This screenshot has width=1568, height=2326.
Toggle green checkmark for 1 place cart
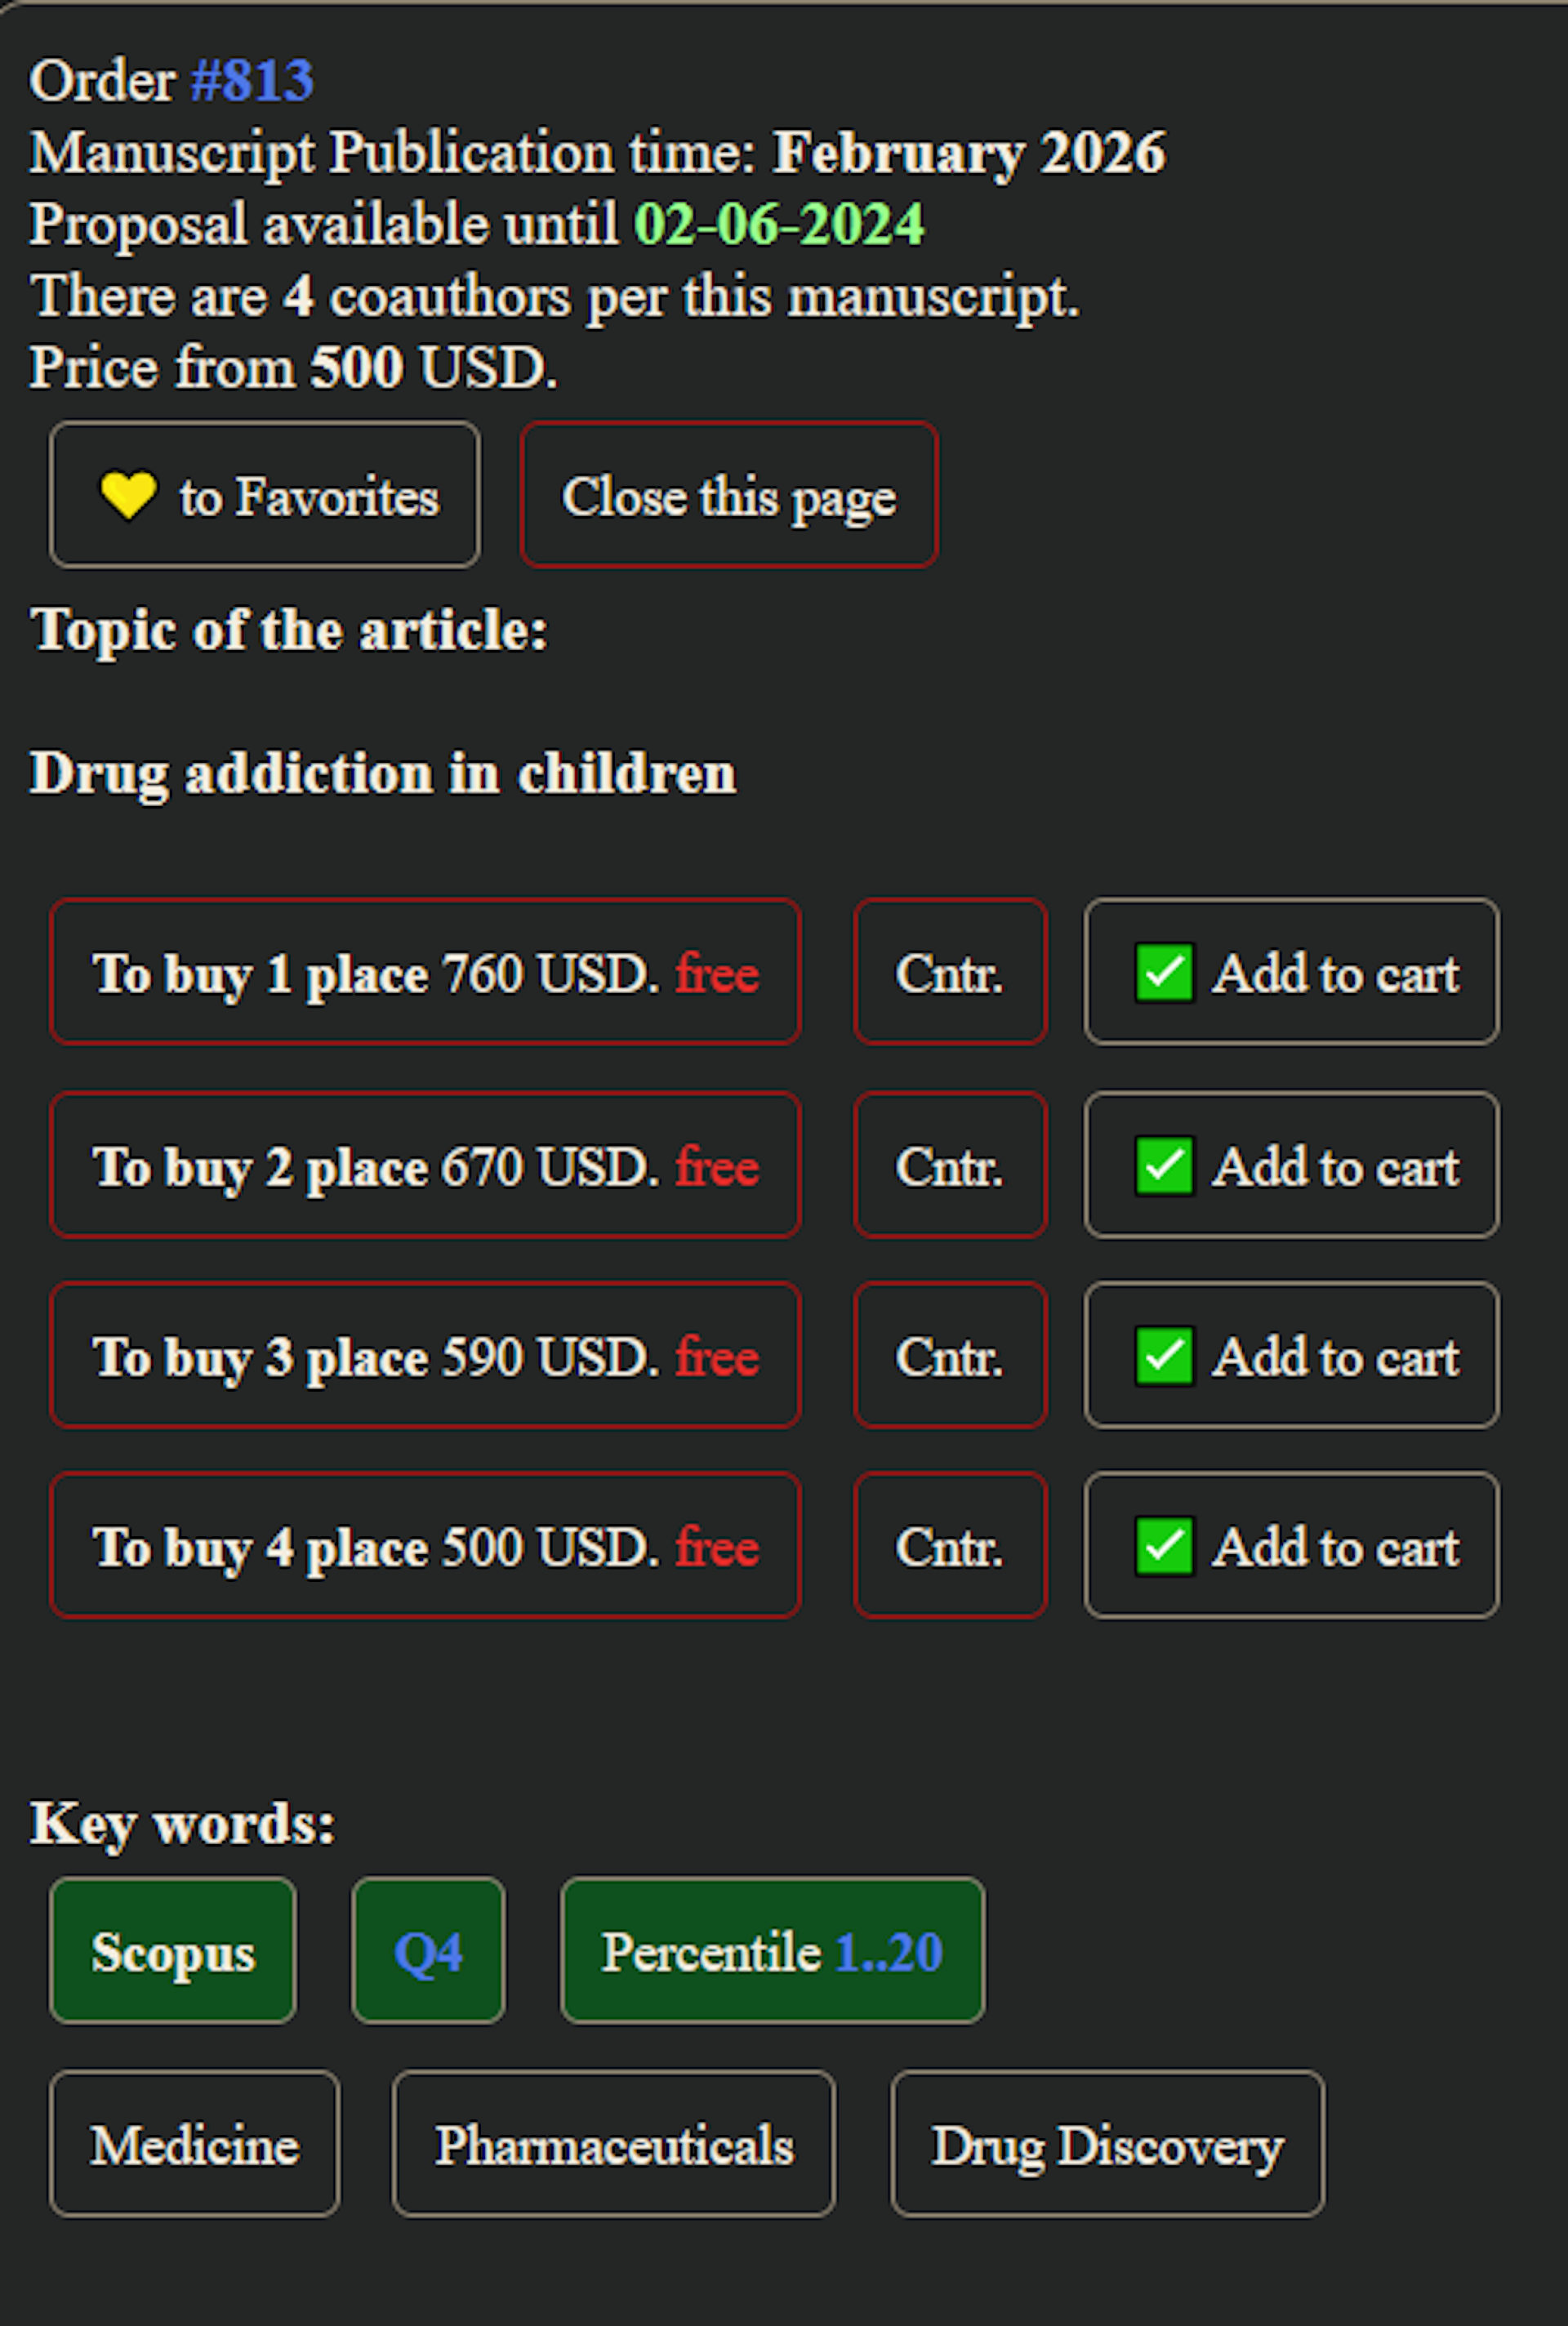(x=1164, y=972)
